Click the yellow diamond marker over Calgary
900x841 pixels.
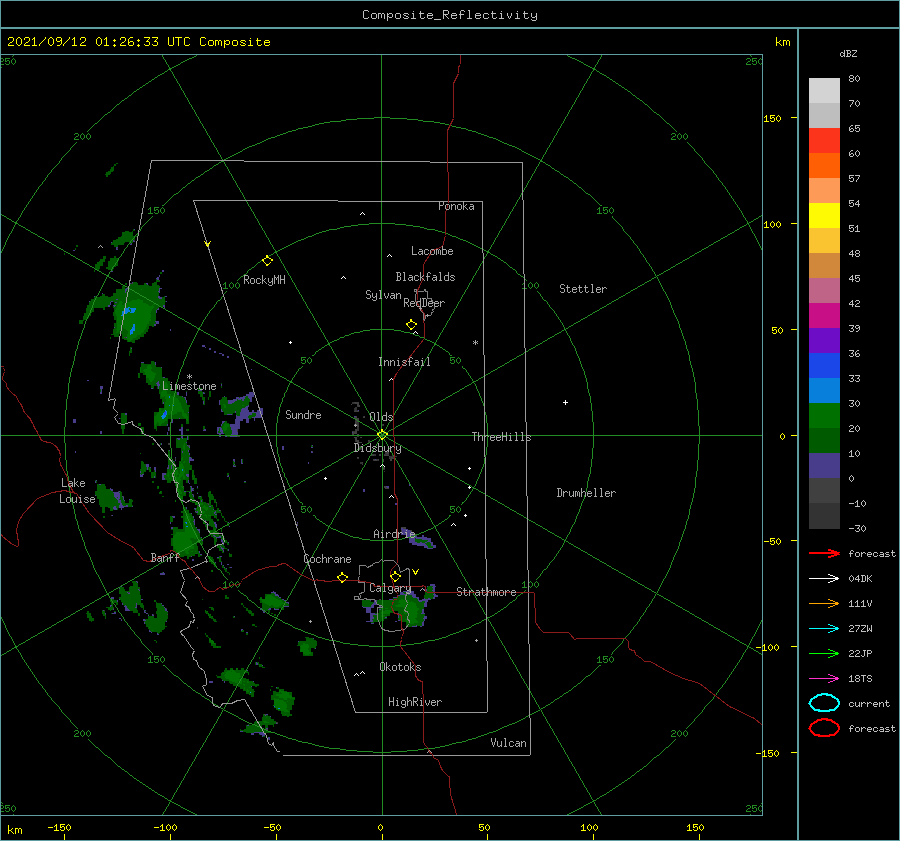click(x=395, y=576)
